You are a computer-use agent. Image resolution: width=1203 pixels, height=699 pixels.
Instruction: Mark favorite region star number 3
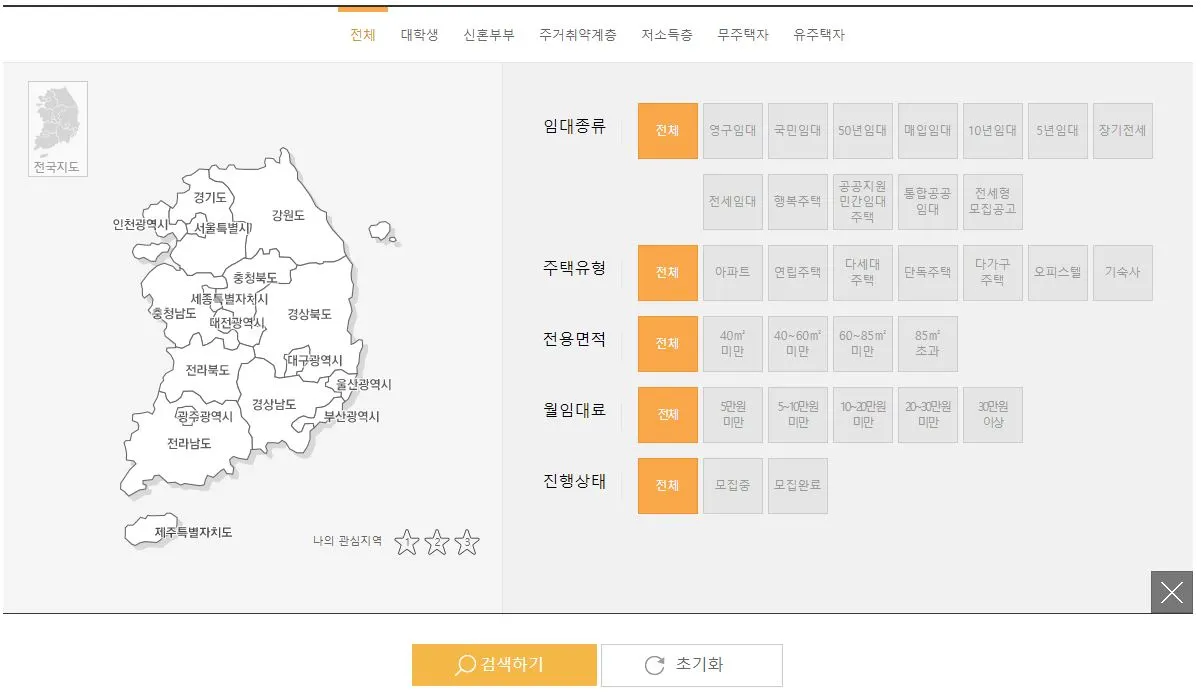(x=465, y=543)
